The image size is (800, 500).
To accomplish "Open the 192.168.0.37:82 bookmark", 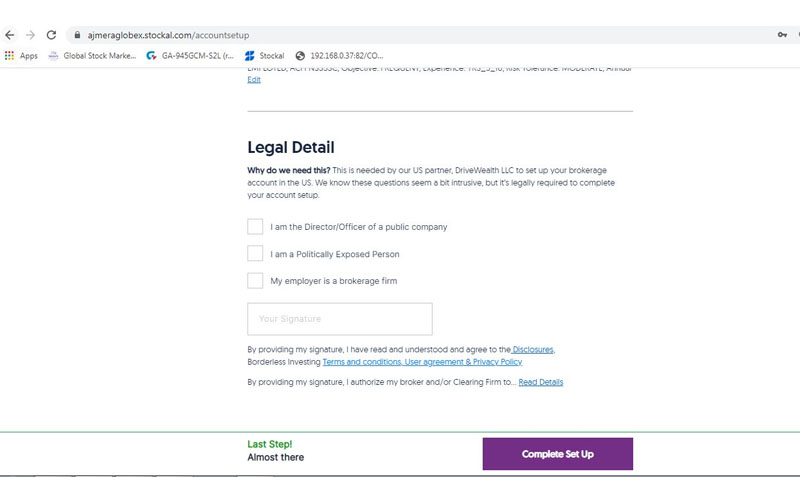I will point(339,56).
